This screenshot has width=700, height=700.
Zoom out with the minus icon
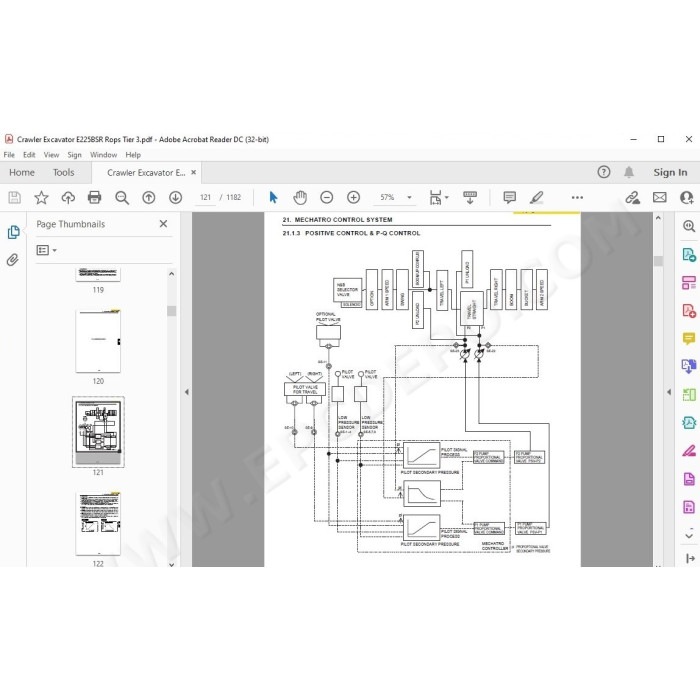pos(327,197)
